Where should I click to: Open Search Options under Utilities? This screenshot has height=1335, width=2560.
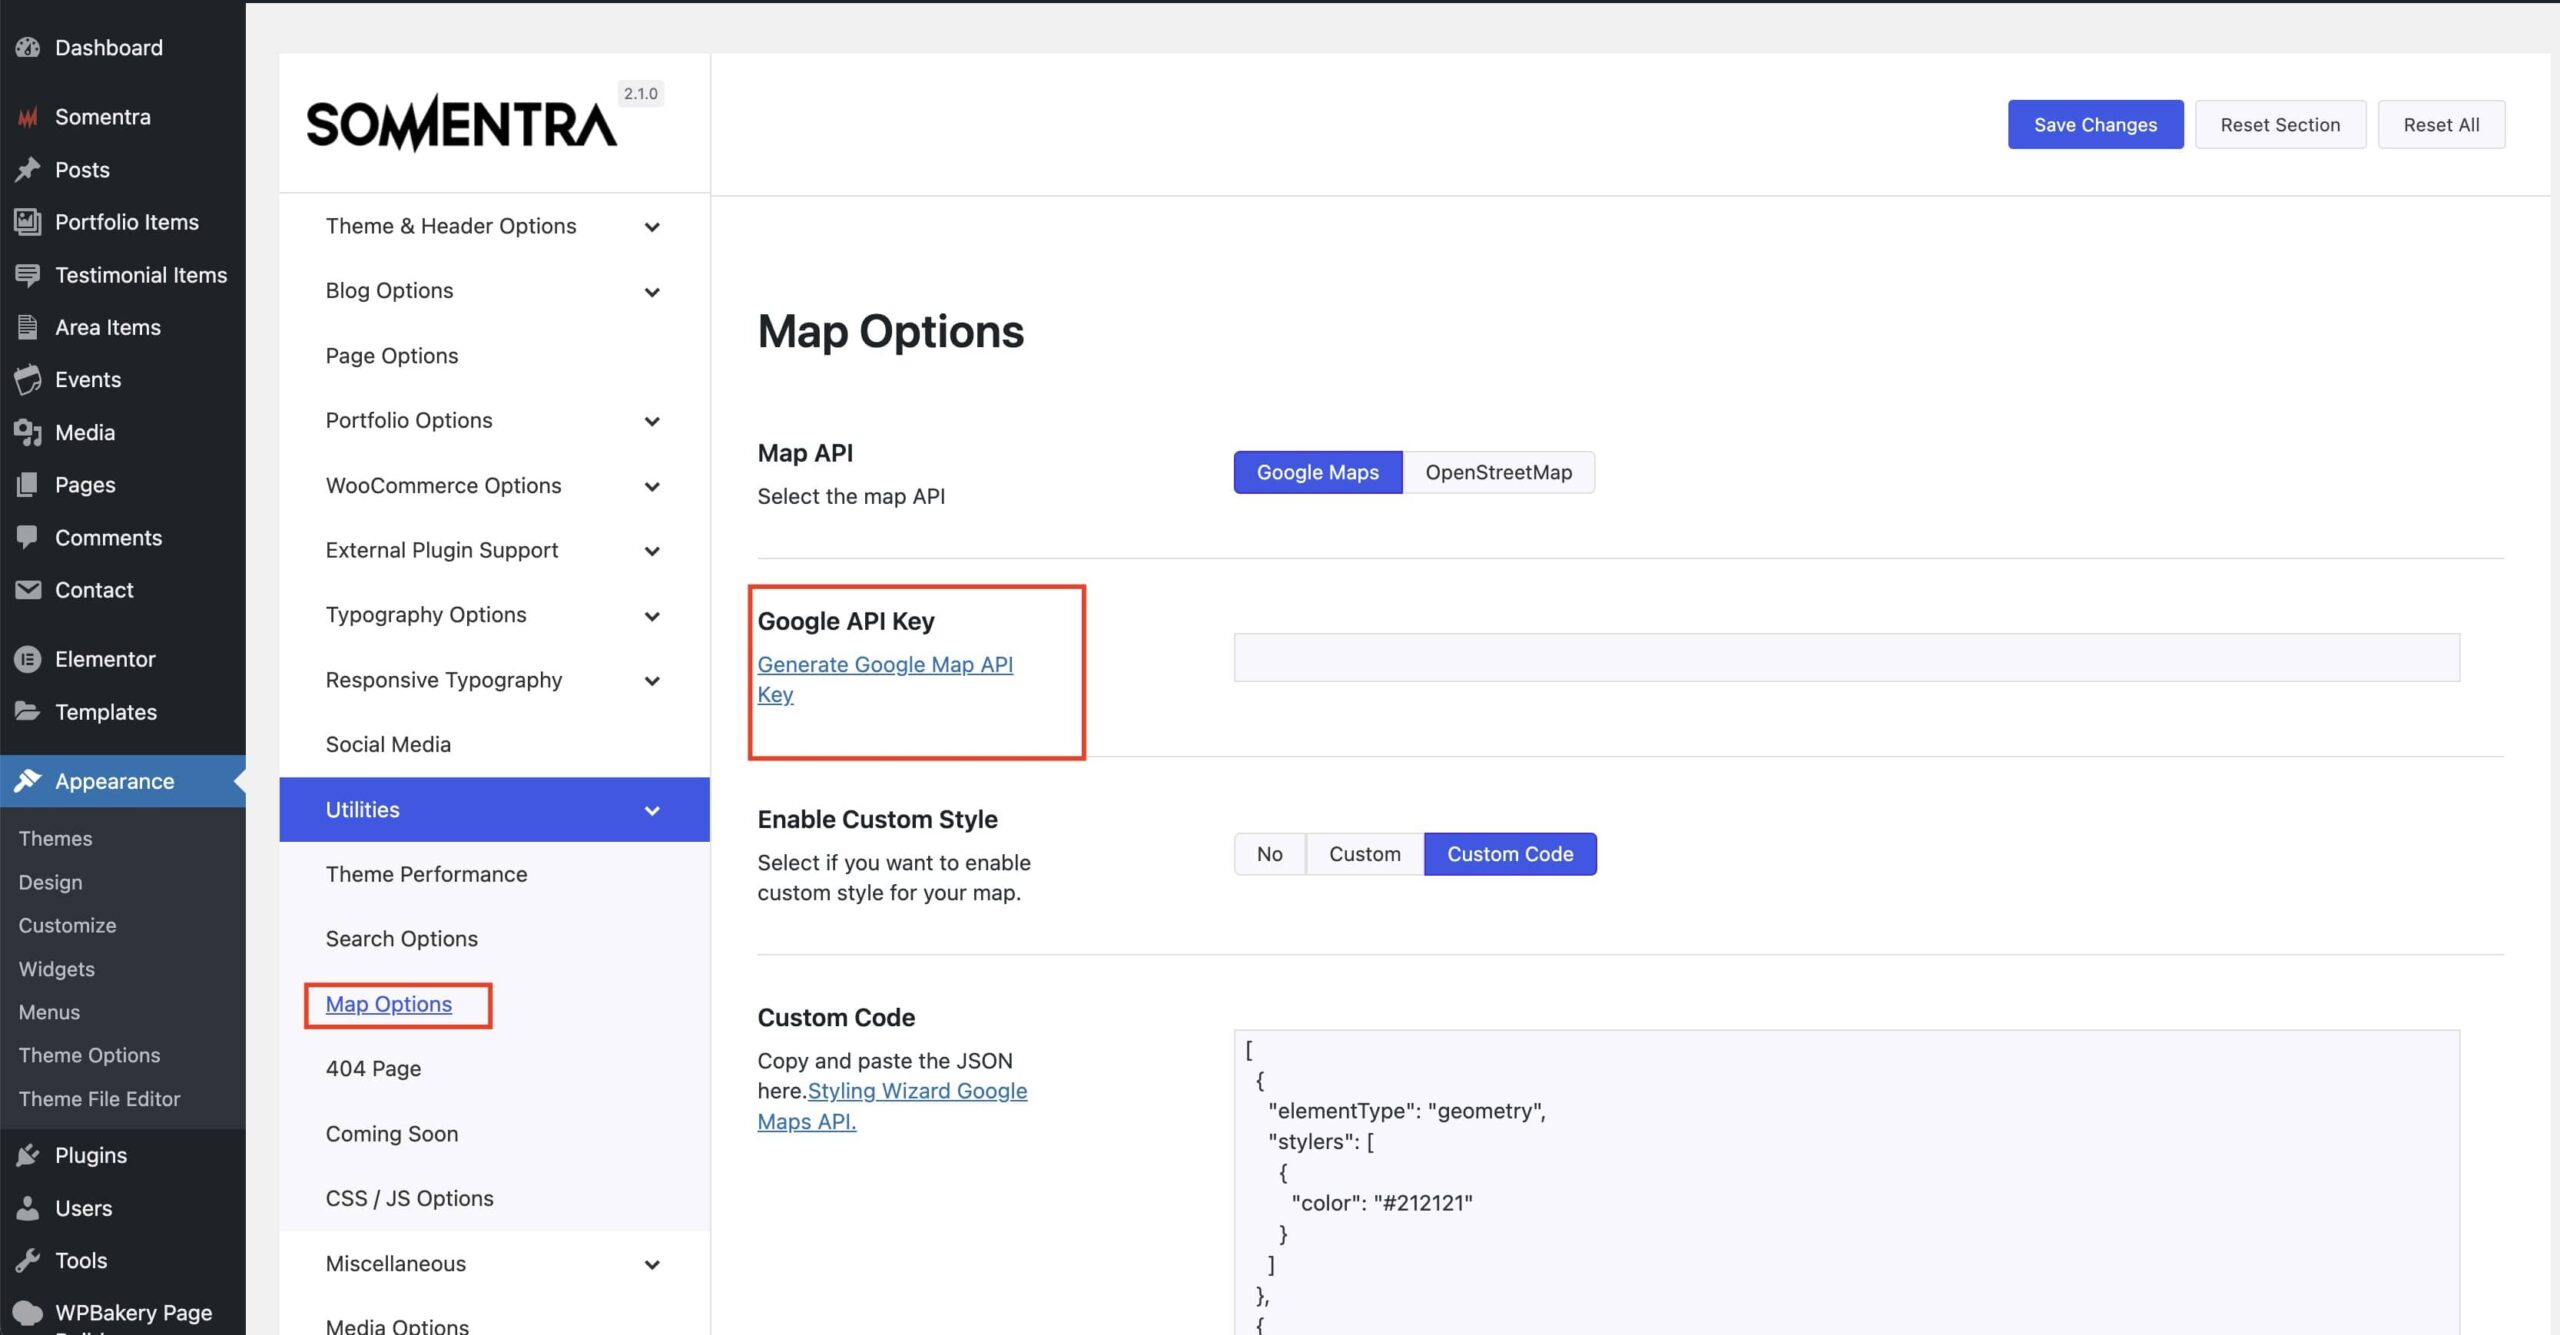pyautogui.click(x=401, y=938)
